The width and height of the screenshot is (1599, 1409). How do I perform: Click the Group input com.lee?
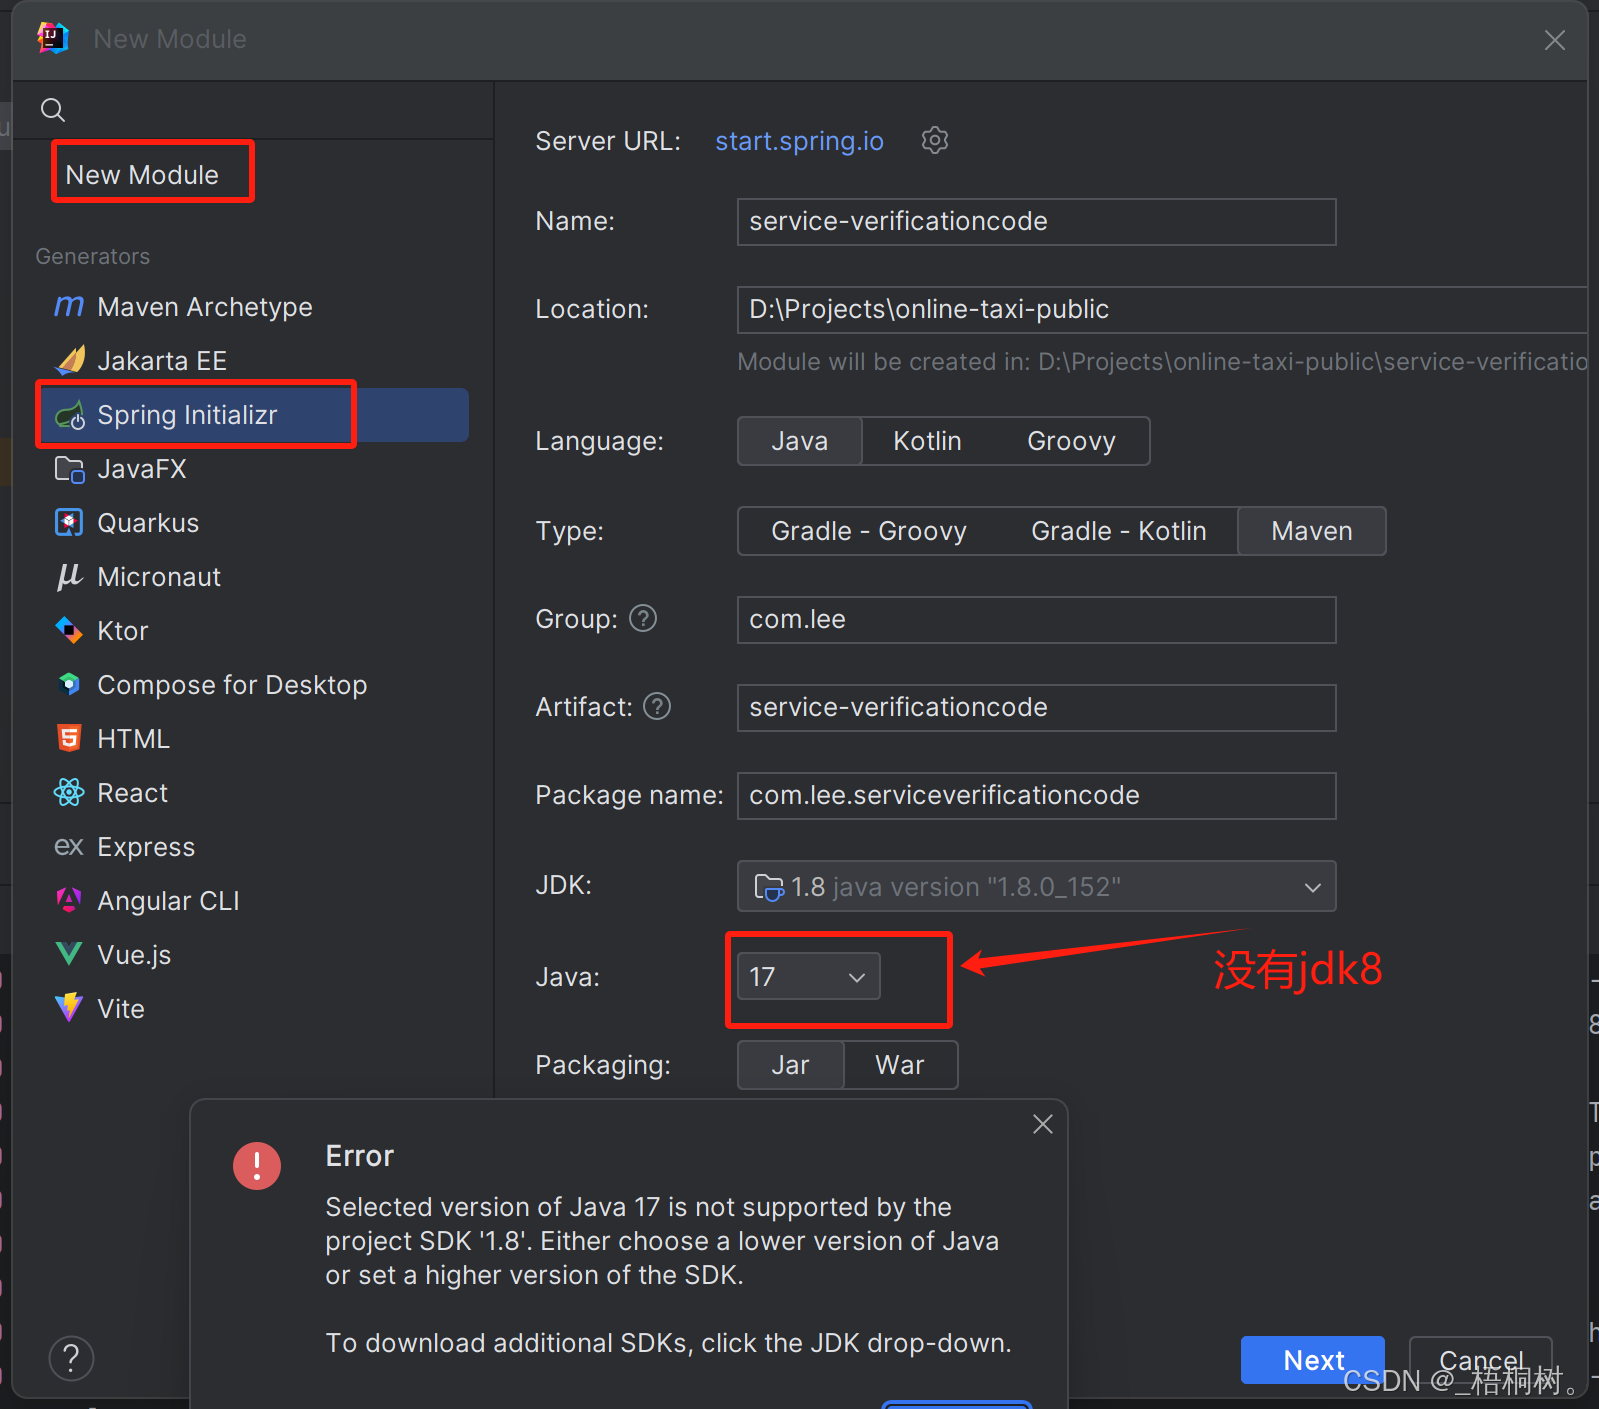[x=1037, y=620]
